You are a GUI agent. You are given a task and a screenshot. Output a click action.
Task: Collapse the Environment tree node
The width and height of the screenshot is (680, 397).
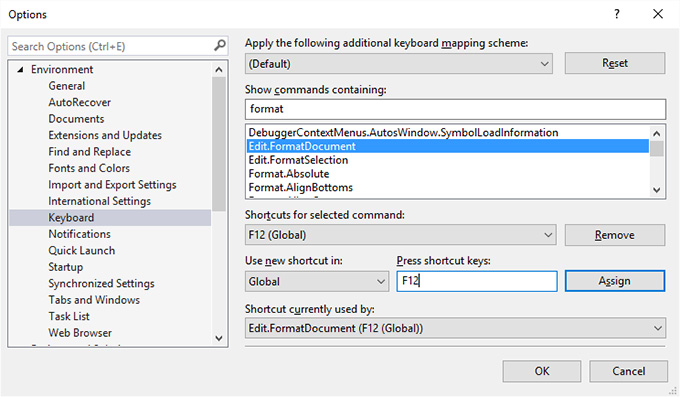pyautogui.click(x=20, y=69)
